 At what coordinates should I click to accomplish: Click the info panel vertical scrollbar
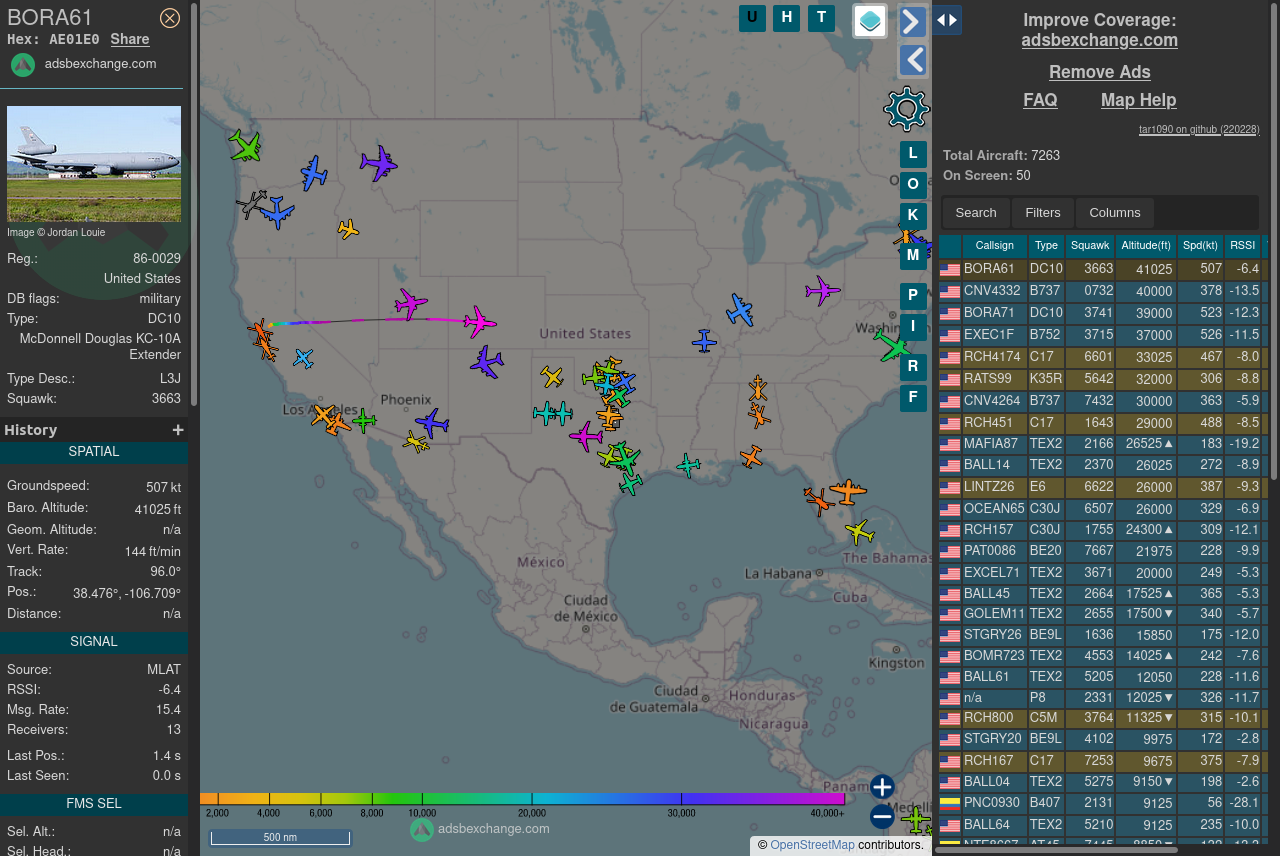click(194, 205)
